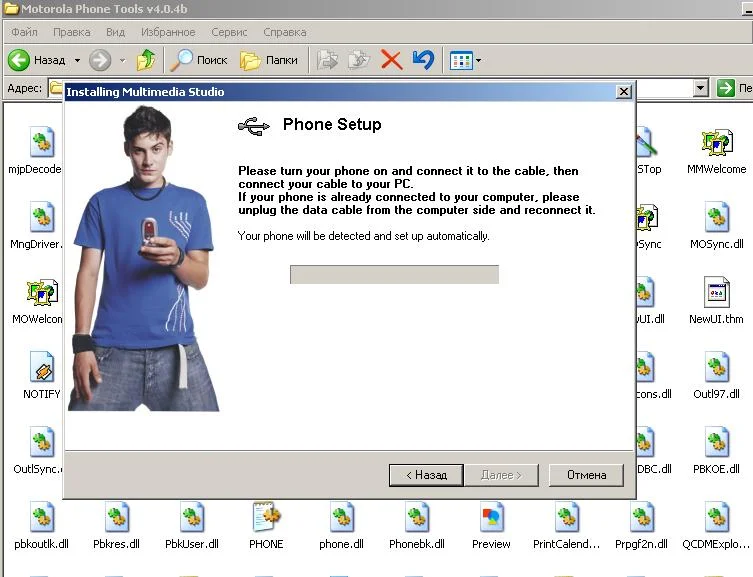Open Back button history dropdown arrow

click(x=77, y=60)
